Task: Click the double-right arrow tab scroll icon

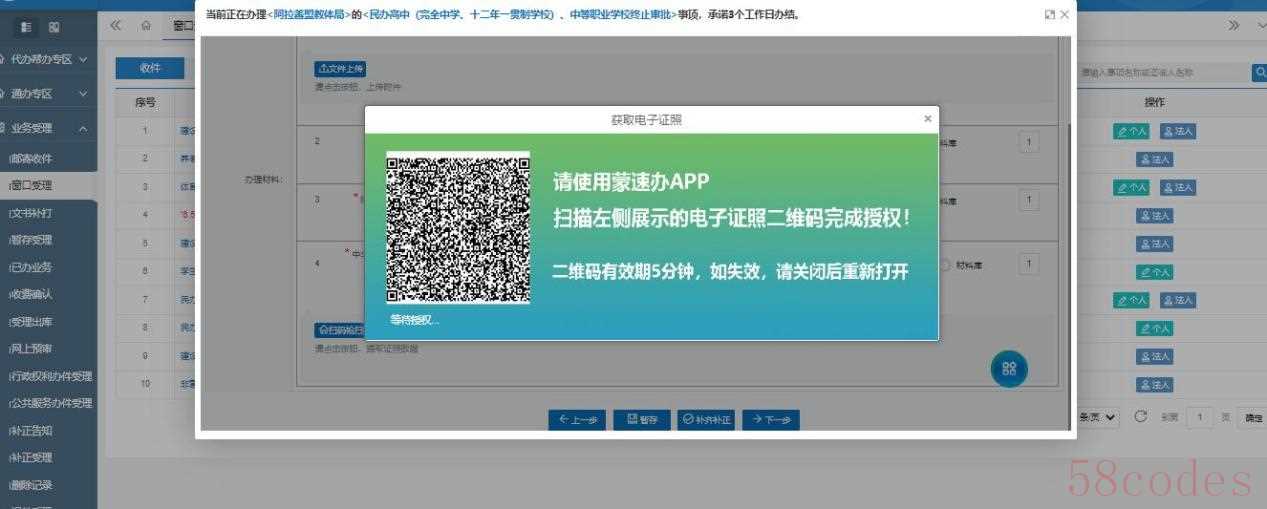Action: click(1235, 25)
